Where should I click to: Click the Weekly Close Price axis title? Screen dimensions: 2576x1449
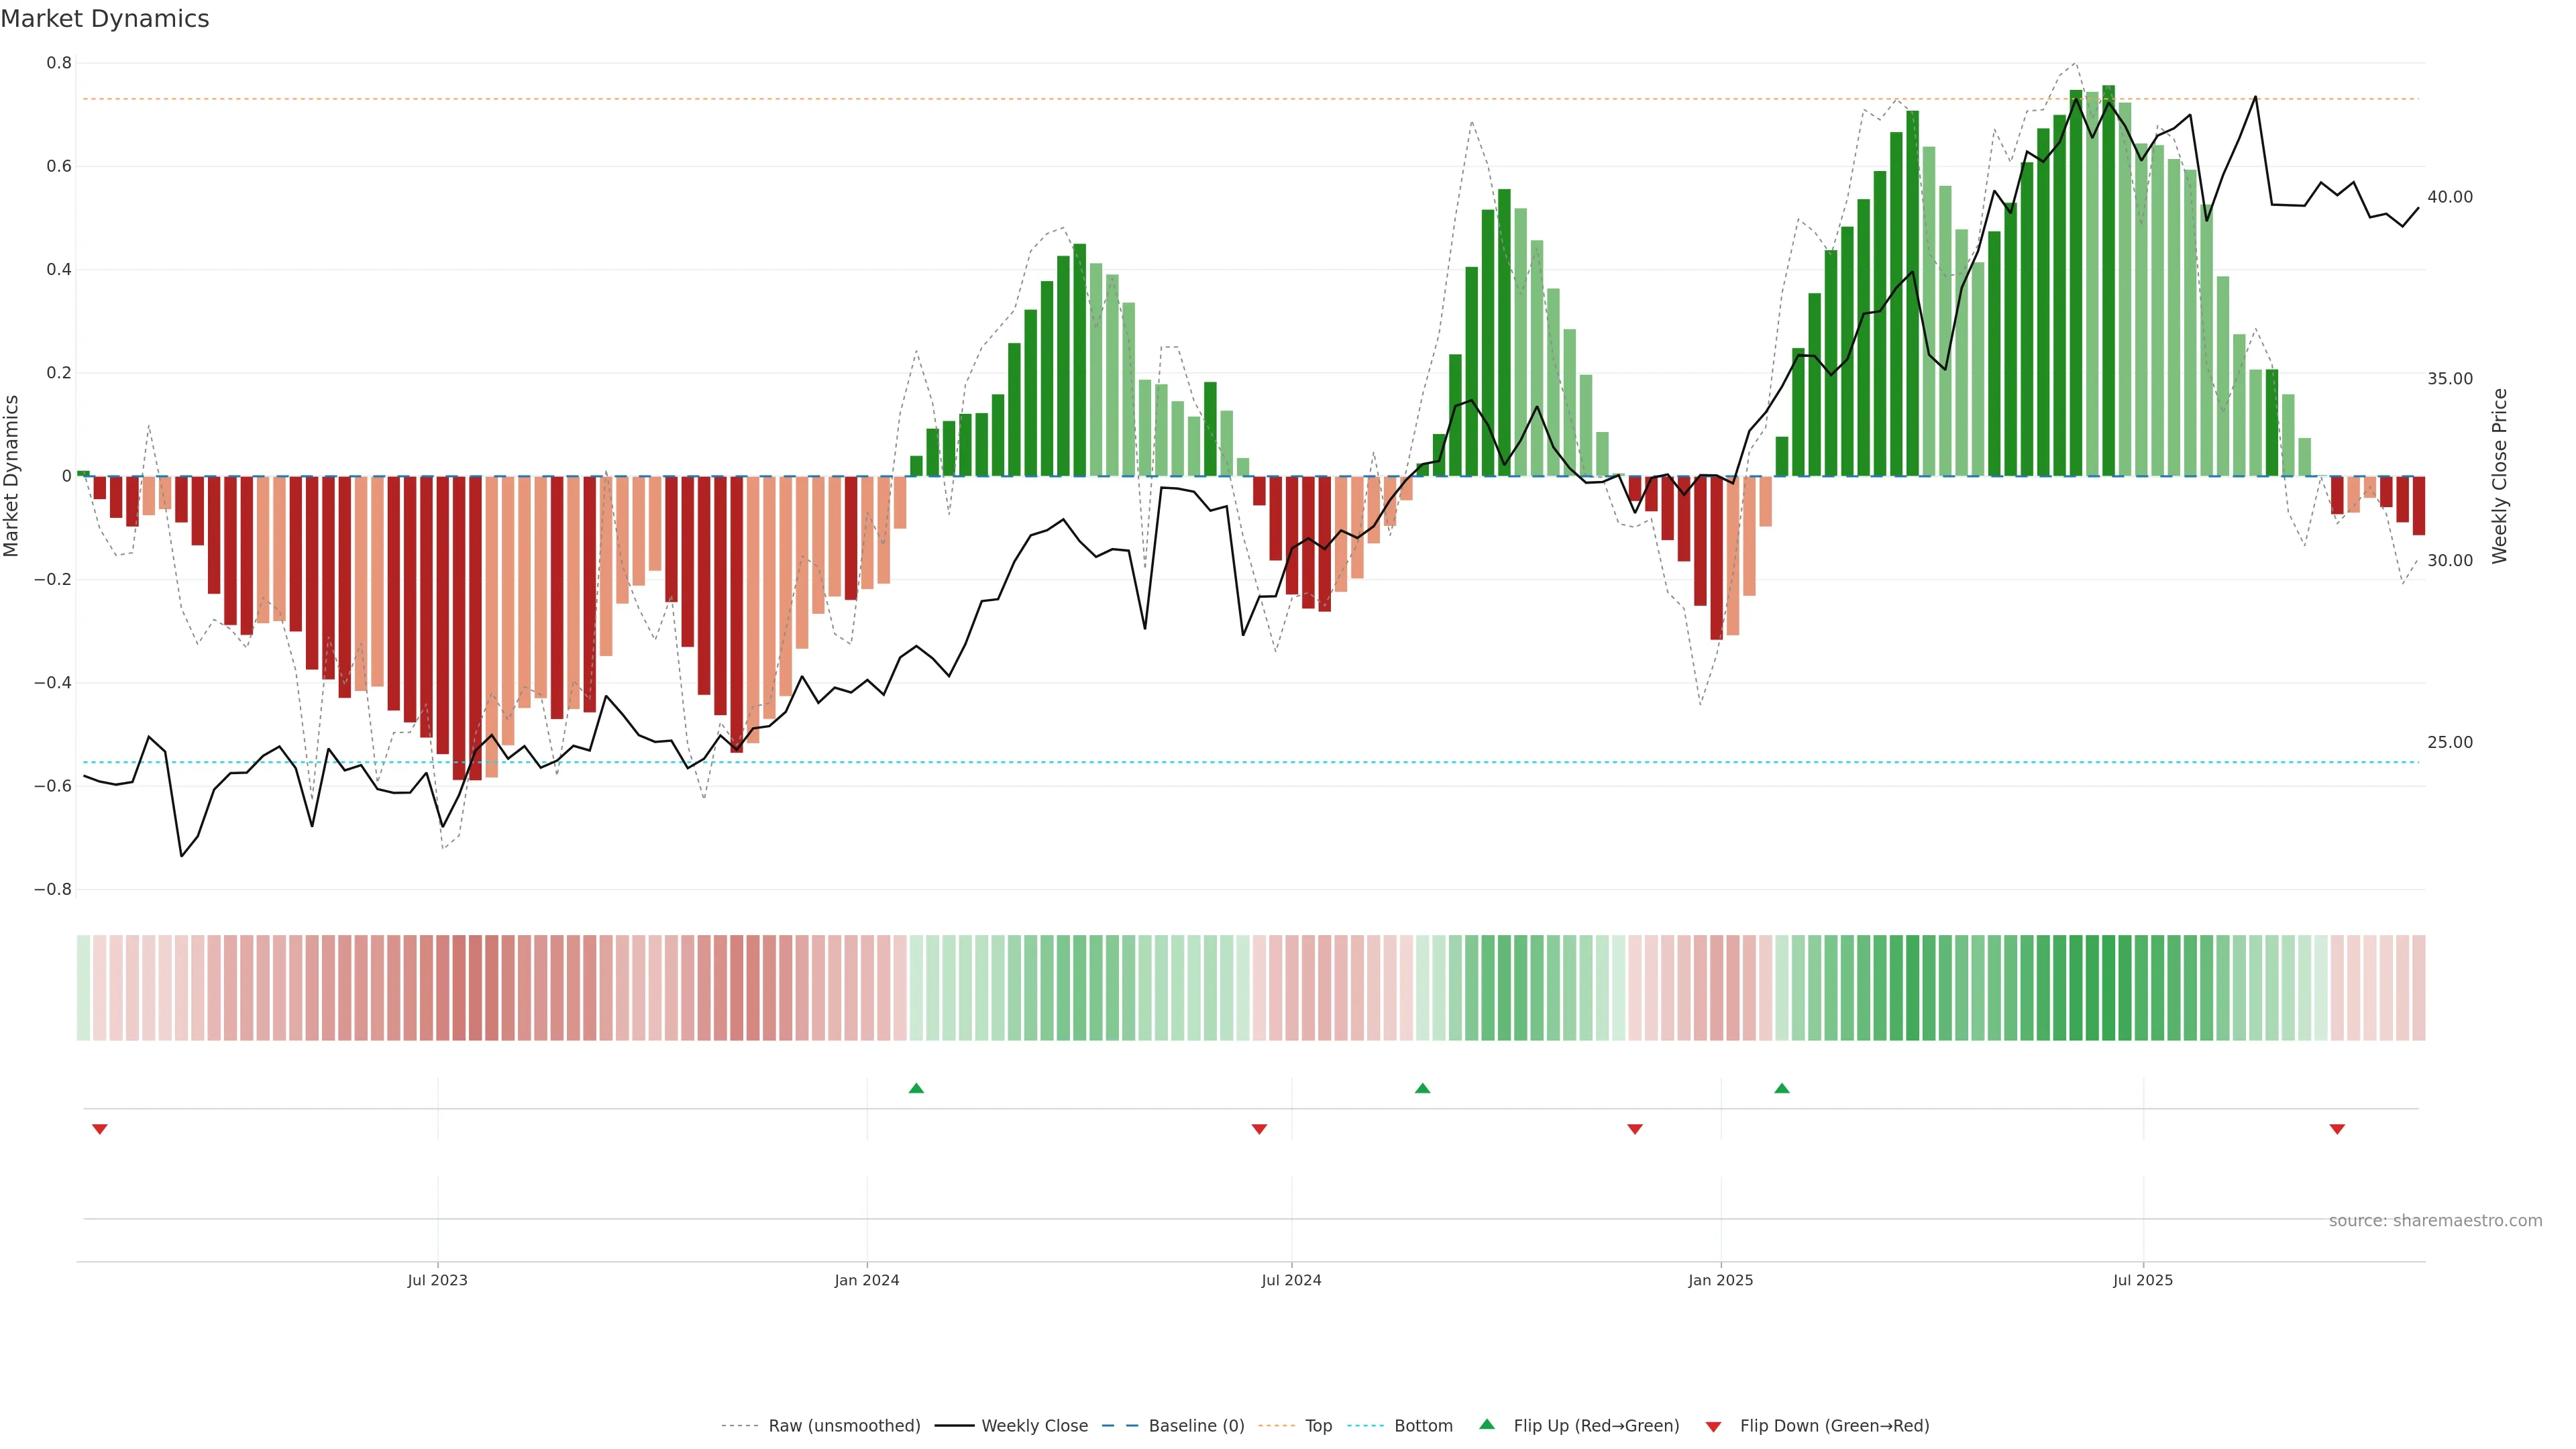click(2499, 476)
